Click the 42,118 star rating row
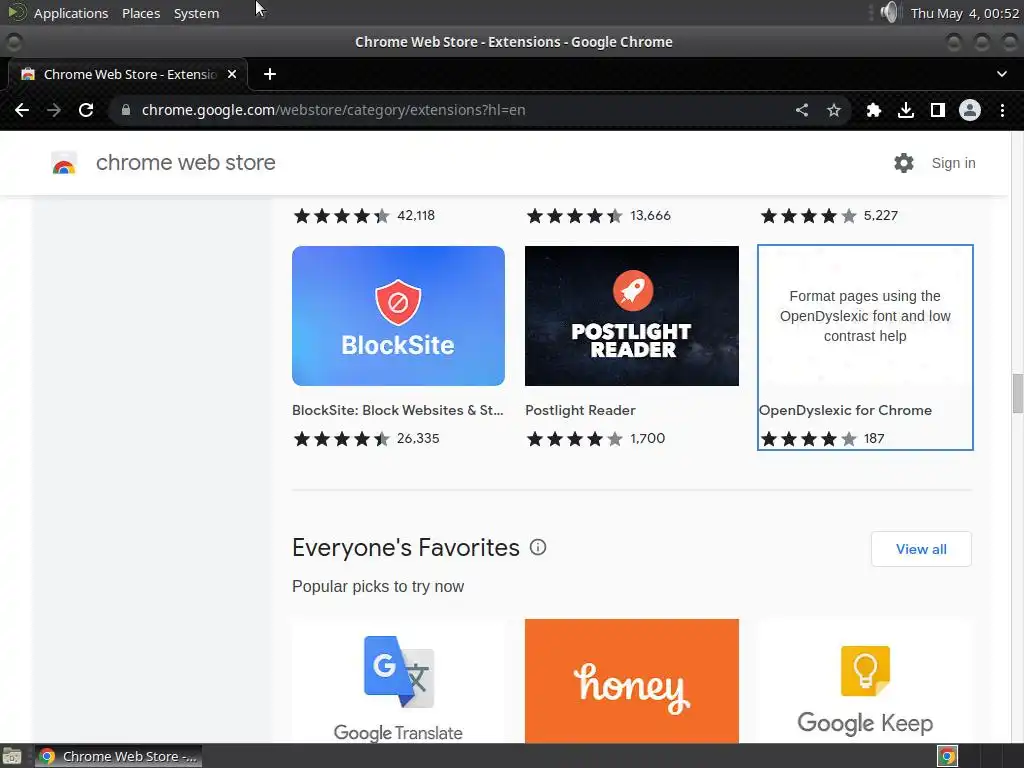The height and width of the screenshot is (768, 1024). click(364, 216)
